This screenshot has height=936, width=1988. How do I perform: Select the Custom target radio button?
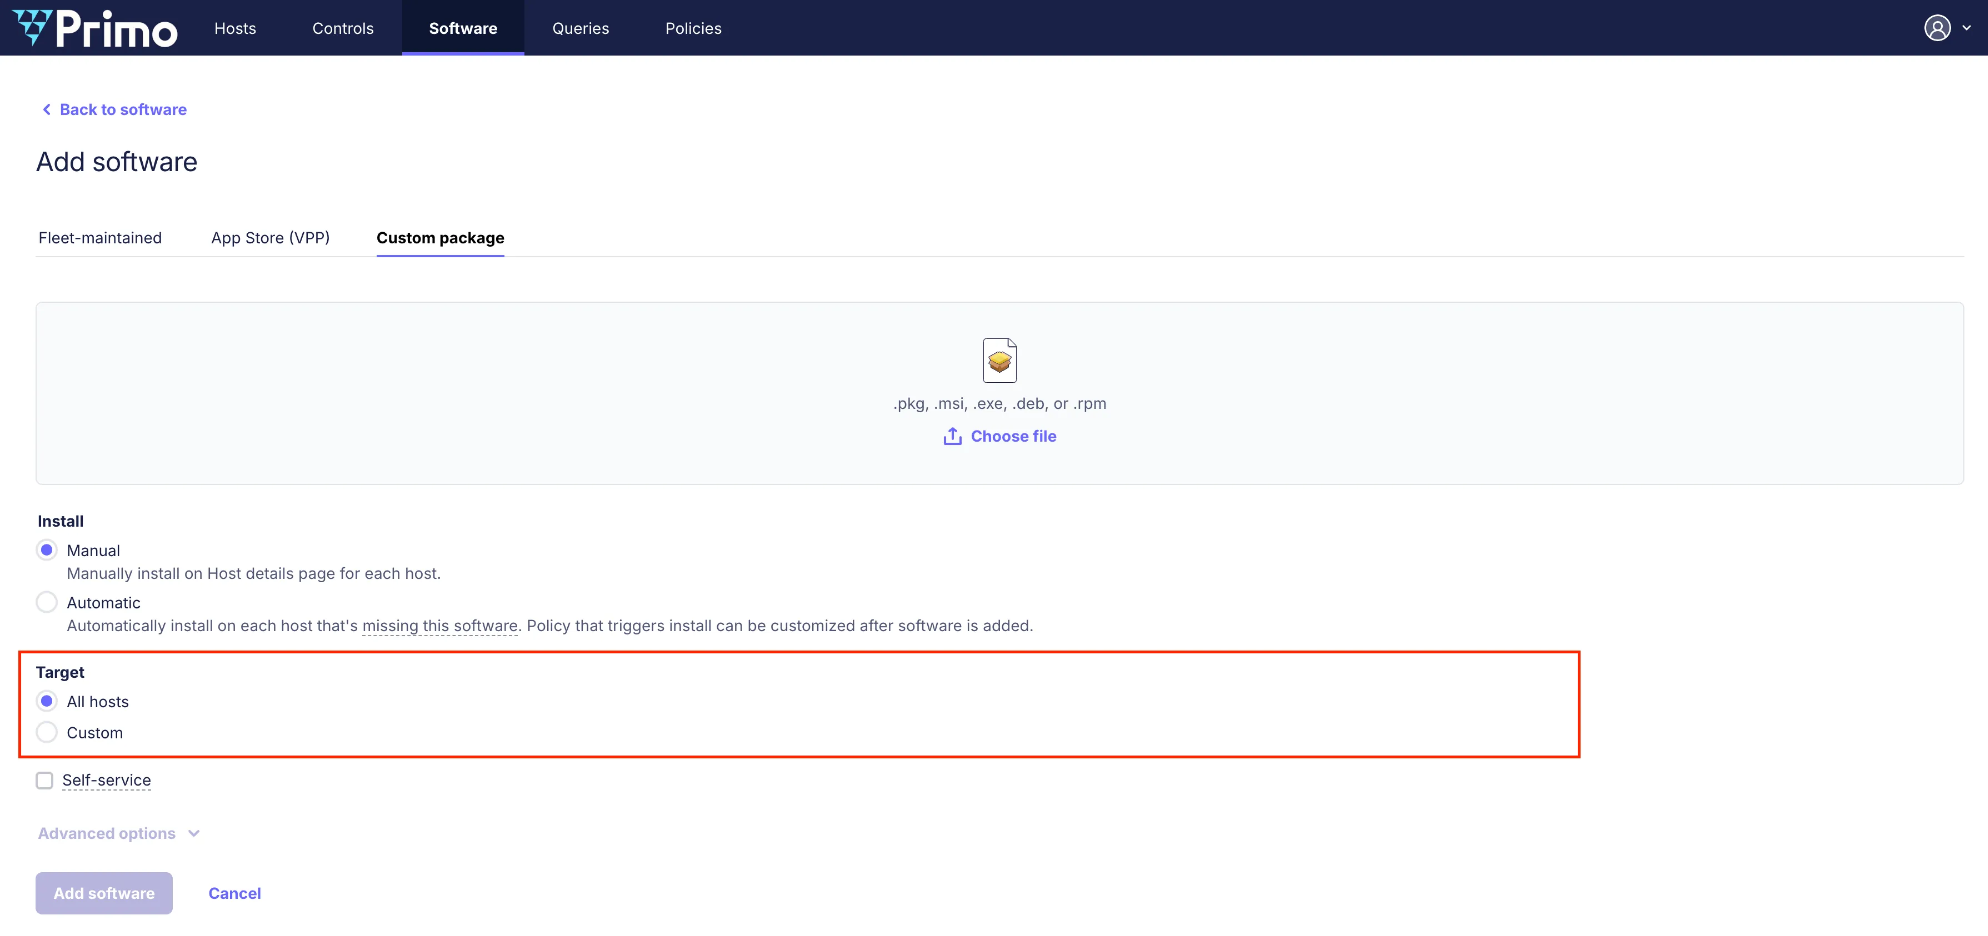[47, 732]
